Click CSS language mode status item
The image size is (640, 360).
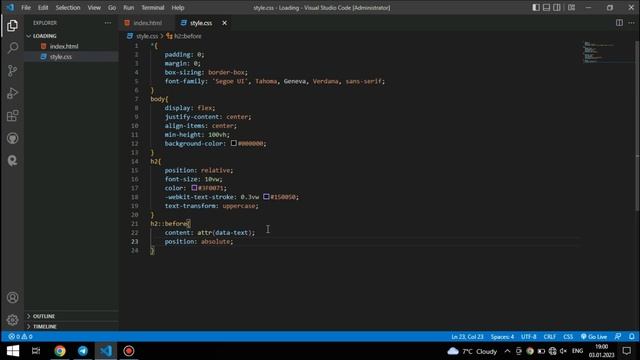coord(568,337)
